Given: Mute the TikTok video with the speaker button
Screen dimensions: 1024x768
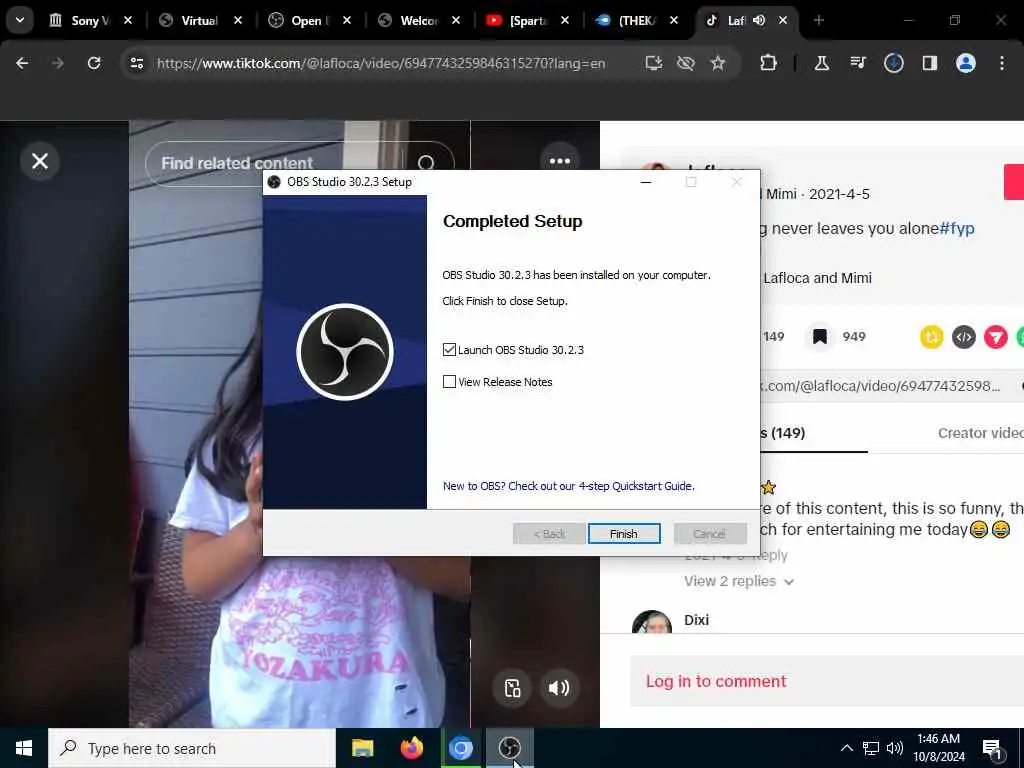Looking at the screenshot, I should point(559,688).
